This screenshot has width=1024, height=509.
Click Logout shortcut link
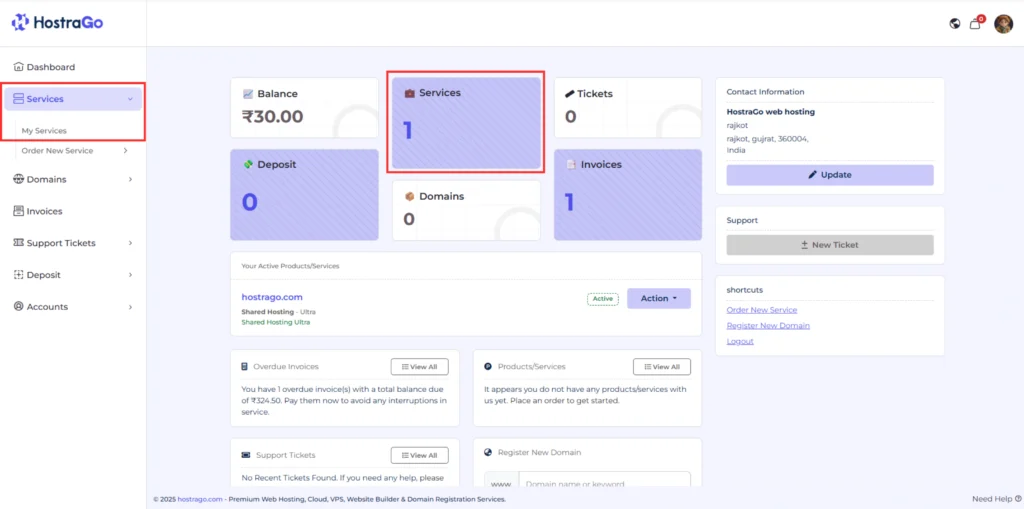coord(740,341)
